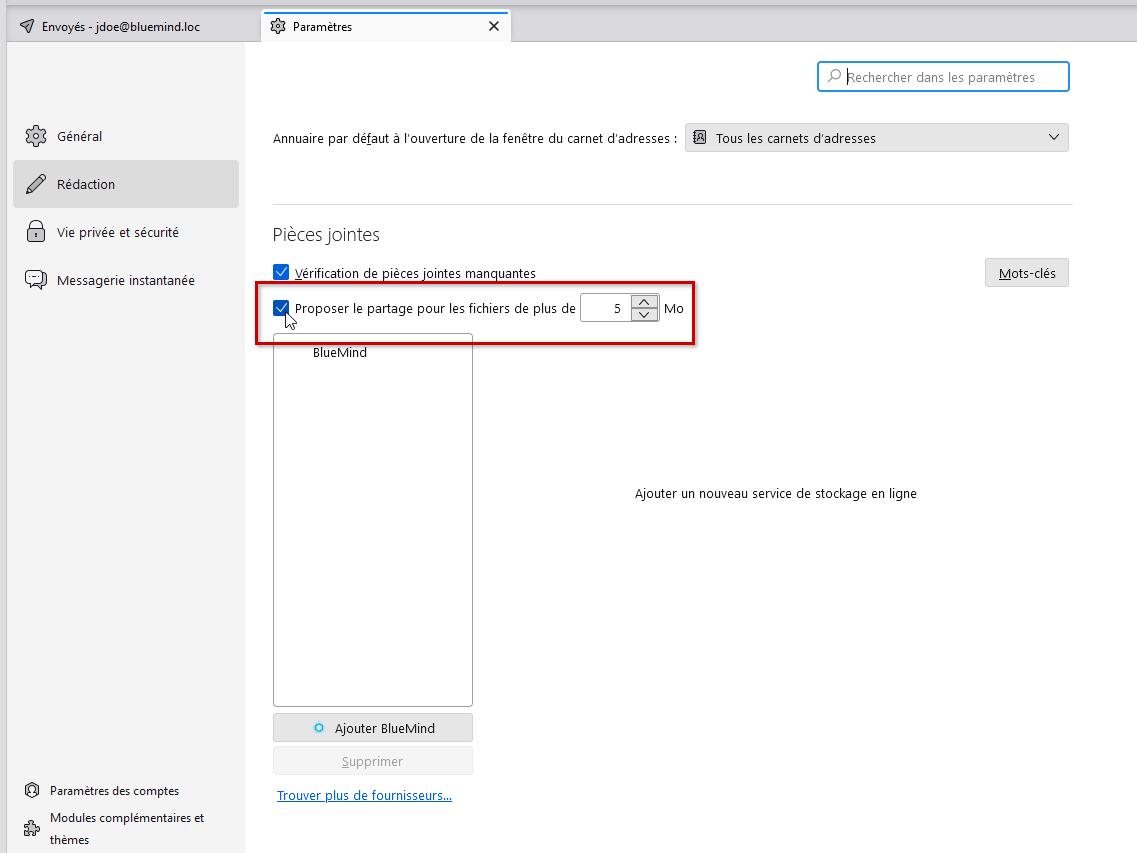Viewport: 1137px width, 853px height.
Task: Click the Rédaction pencil icon
Action: coord(36,184)
